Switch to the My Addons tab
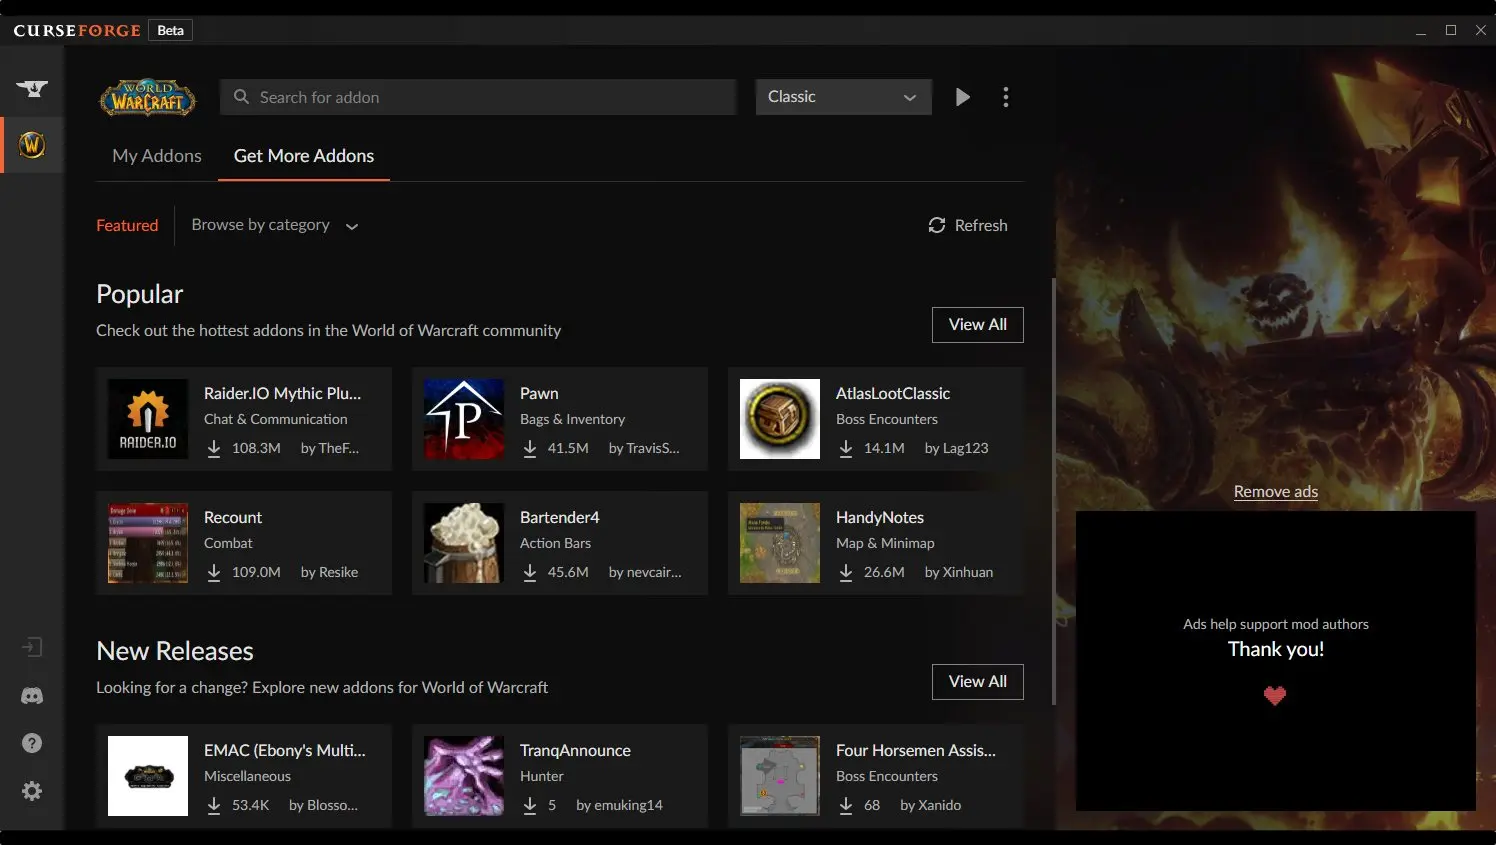Viewport: 1496px width, 845px height. coord(157,156)
